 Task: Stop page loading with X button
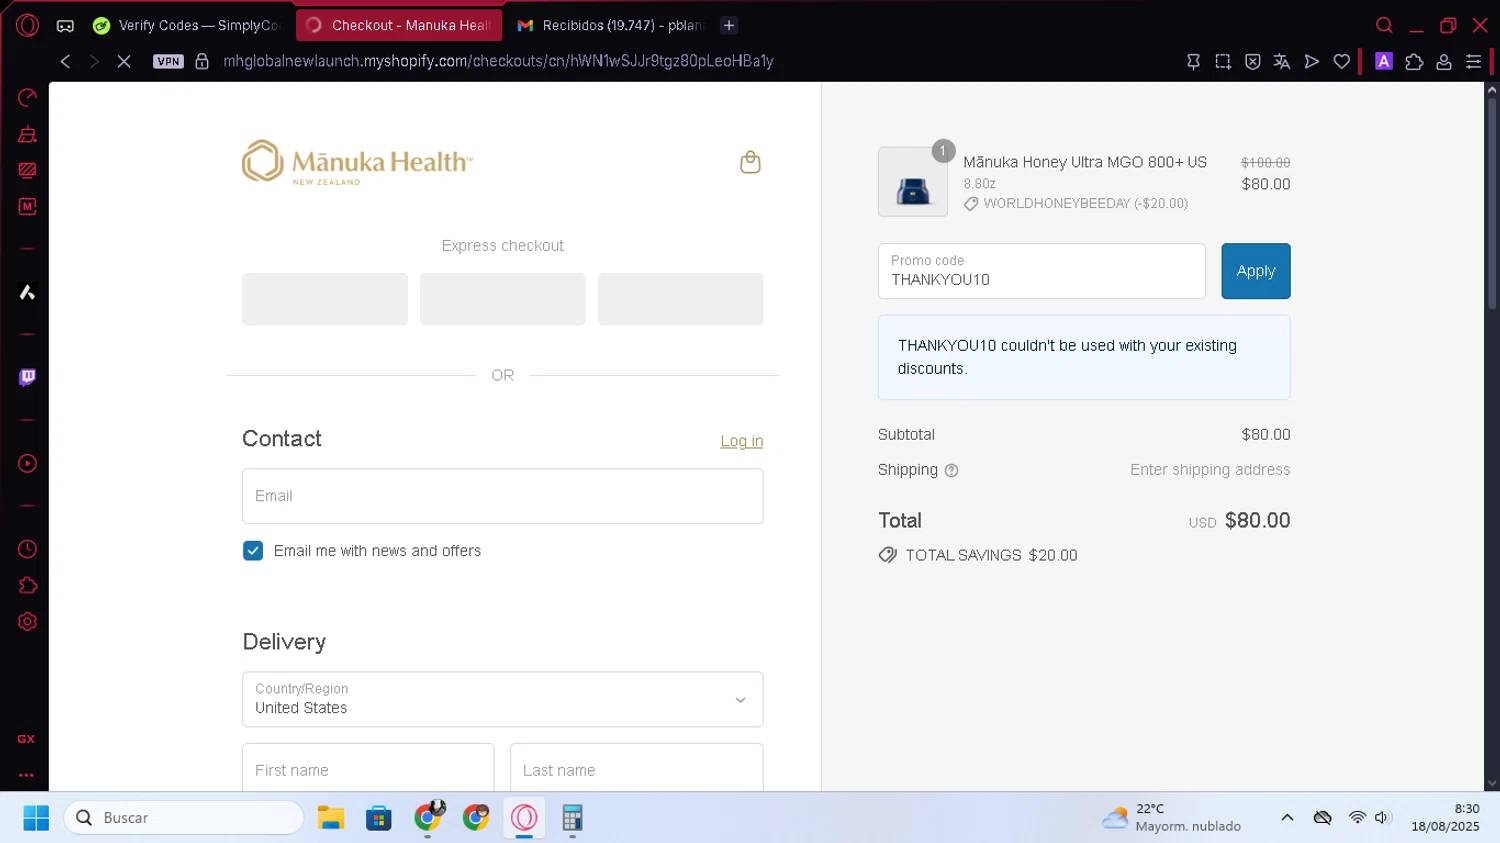pyautogui.click(x=124, y=61)
